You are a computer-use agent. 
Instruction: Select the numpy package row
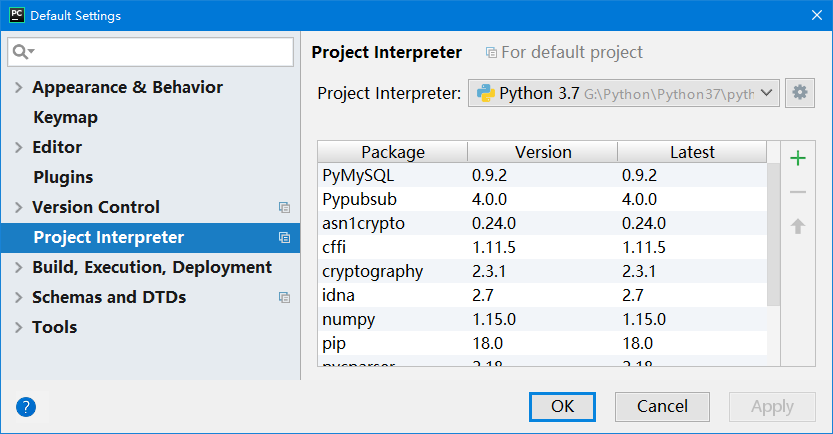pyautogui.click(x=542, y=319)
